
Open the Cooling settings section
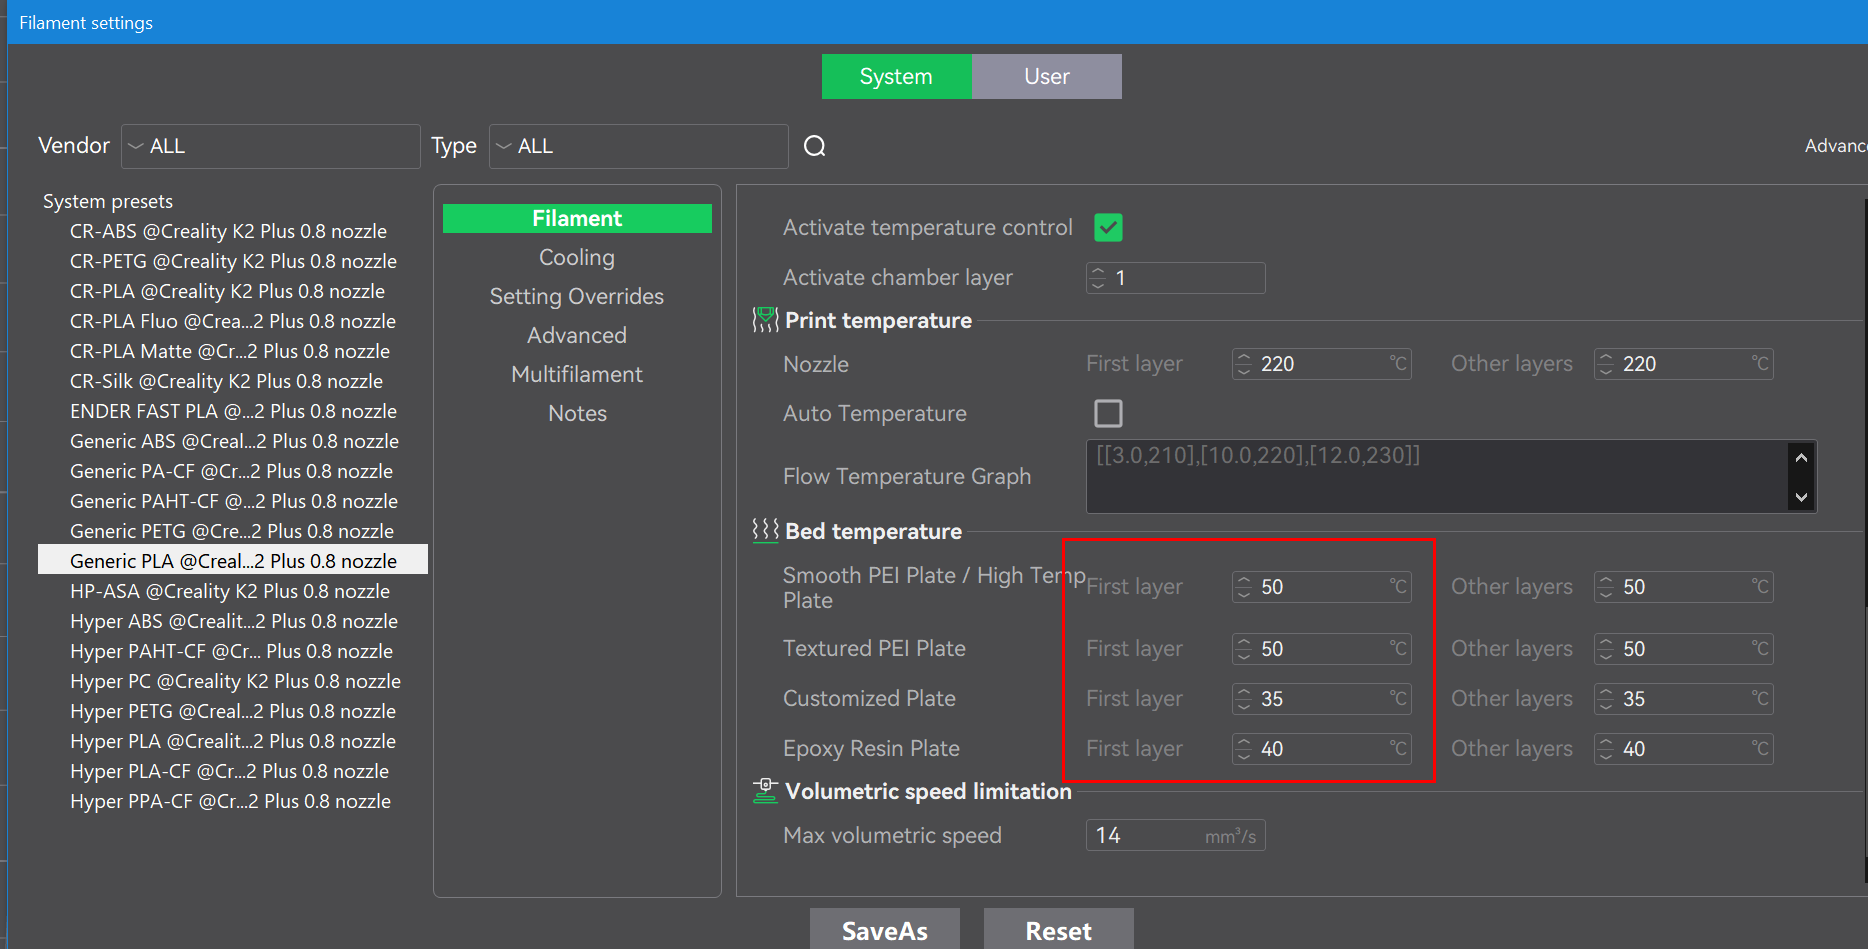577,258
